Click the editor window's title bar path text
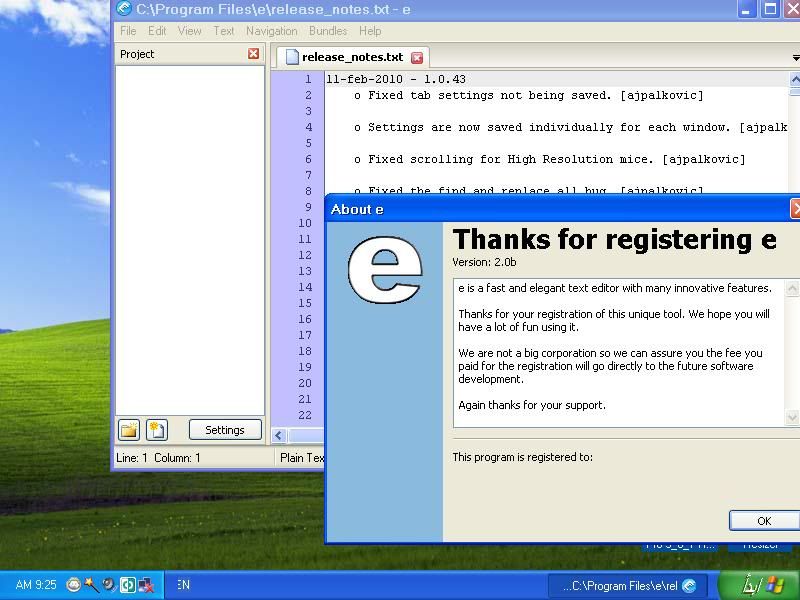This screenshot has width=800, height=600. click(273, 9)
